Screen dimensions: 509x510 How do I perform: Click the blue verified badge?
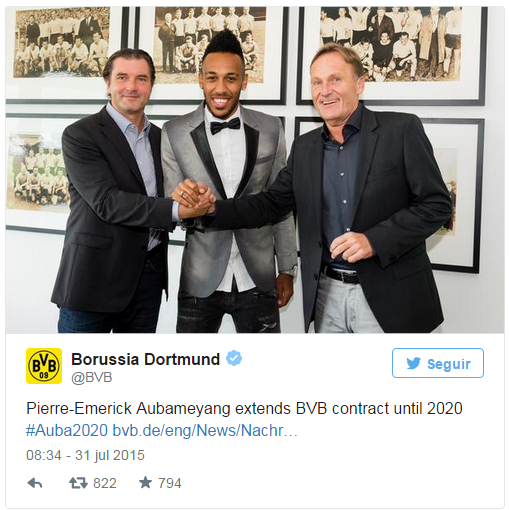click(234, 359)
